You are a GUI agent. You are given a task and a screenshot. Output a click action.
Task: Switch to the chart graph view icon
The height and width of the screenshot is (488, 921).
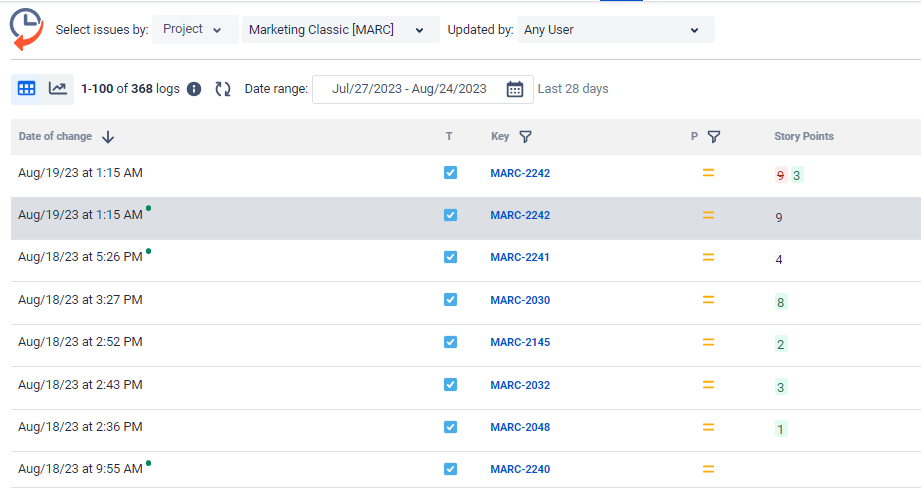click(58, 89)
